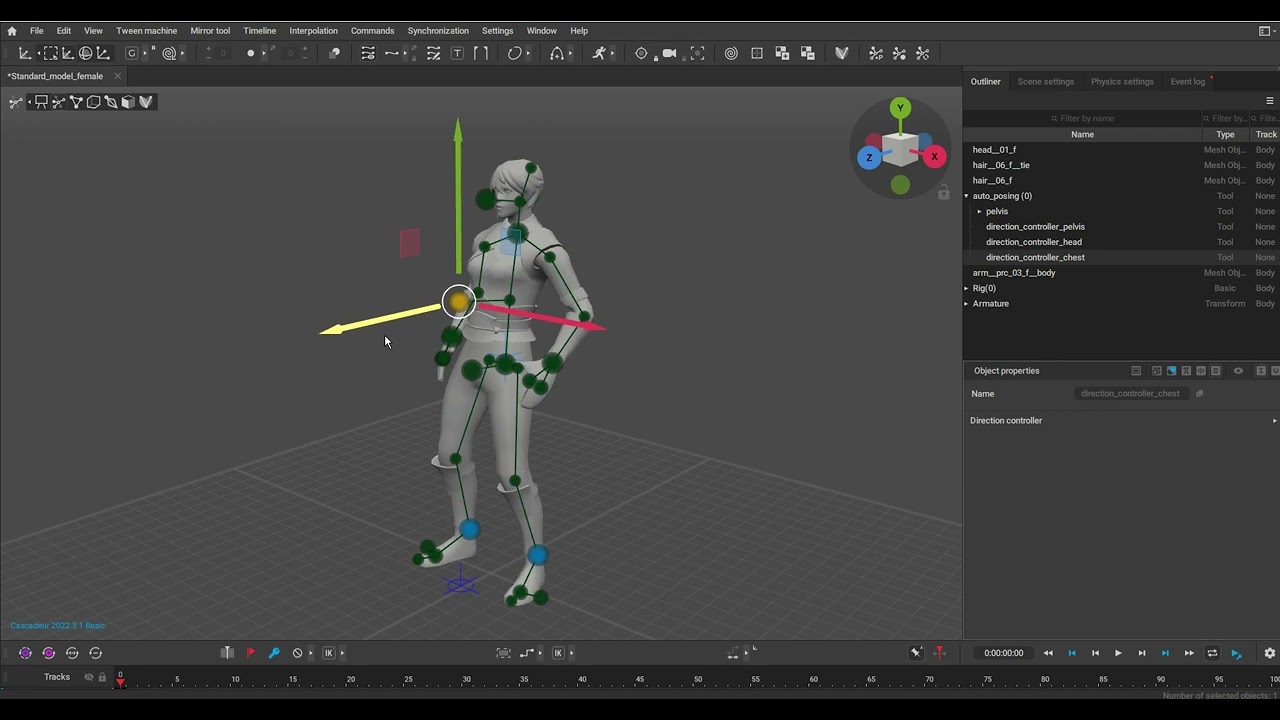Image resolution: width=1280 pixels, height=720 pixels.
Task: Click the red X axis on viewport gizmo
Action: pos(934,156)
